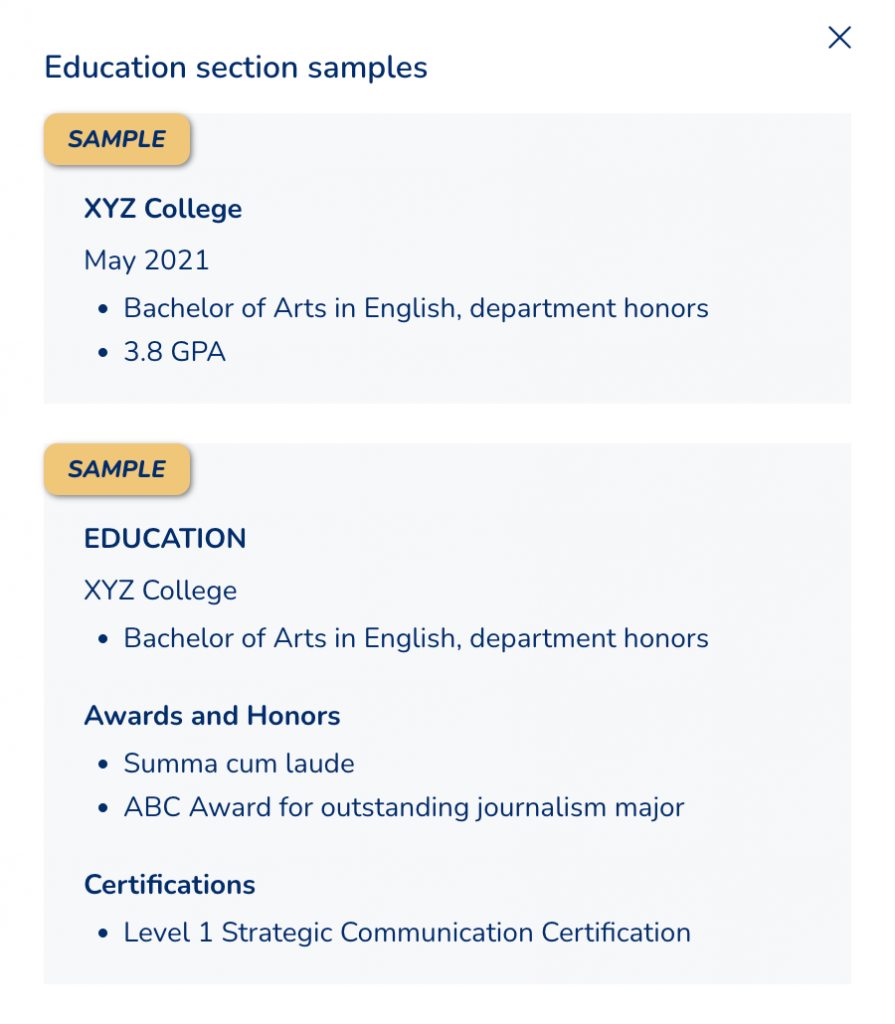Select the 'Summa cum laude' item
Image resolution: width=895 pixels, height=1024 pixels.
tap(239, 764)
